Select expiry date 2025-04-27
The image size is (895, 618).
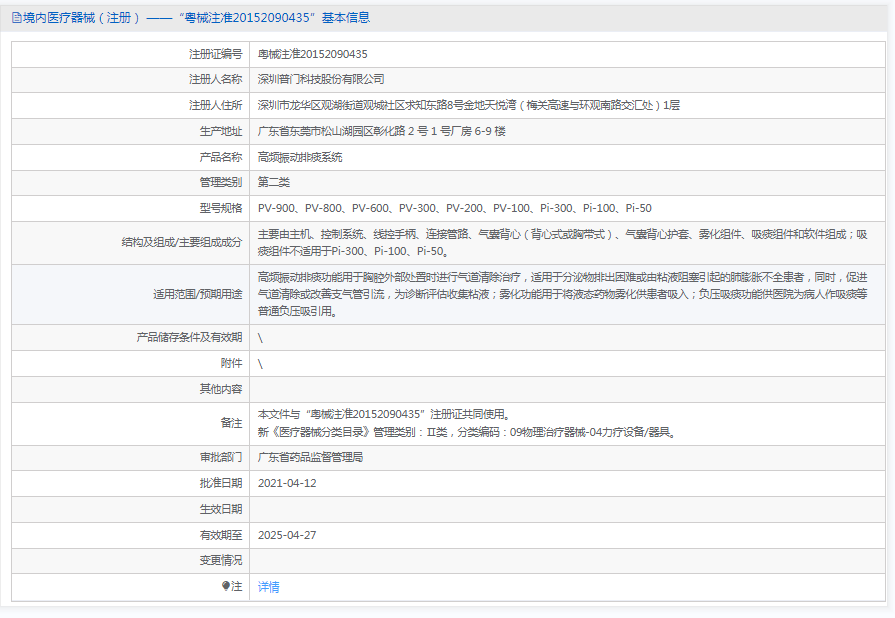click(287, 535)
